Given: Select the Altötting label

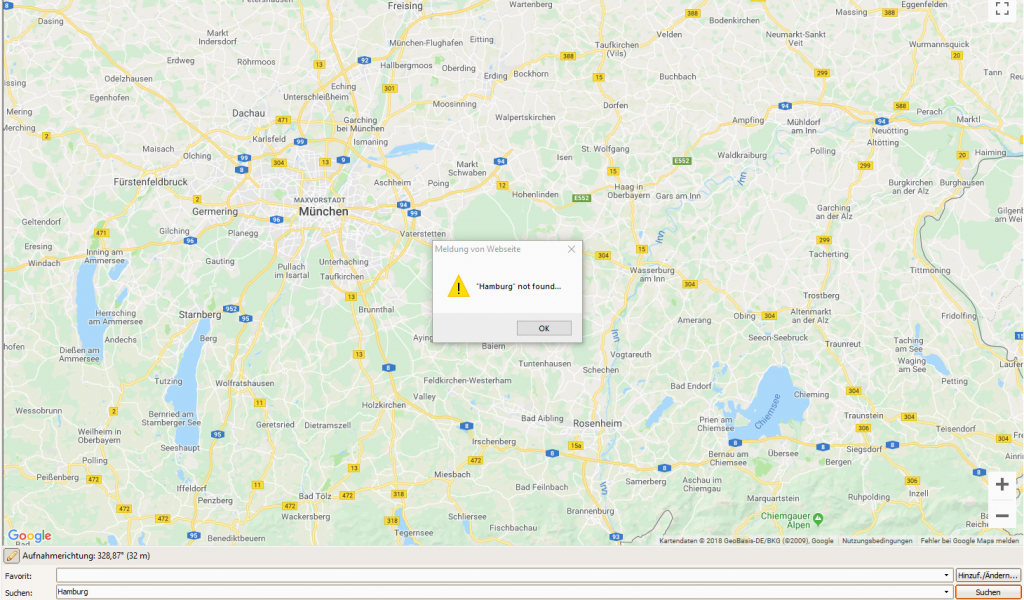Looking at the screenshot, I should (x=883, y=142).
